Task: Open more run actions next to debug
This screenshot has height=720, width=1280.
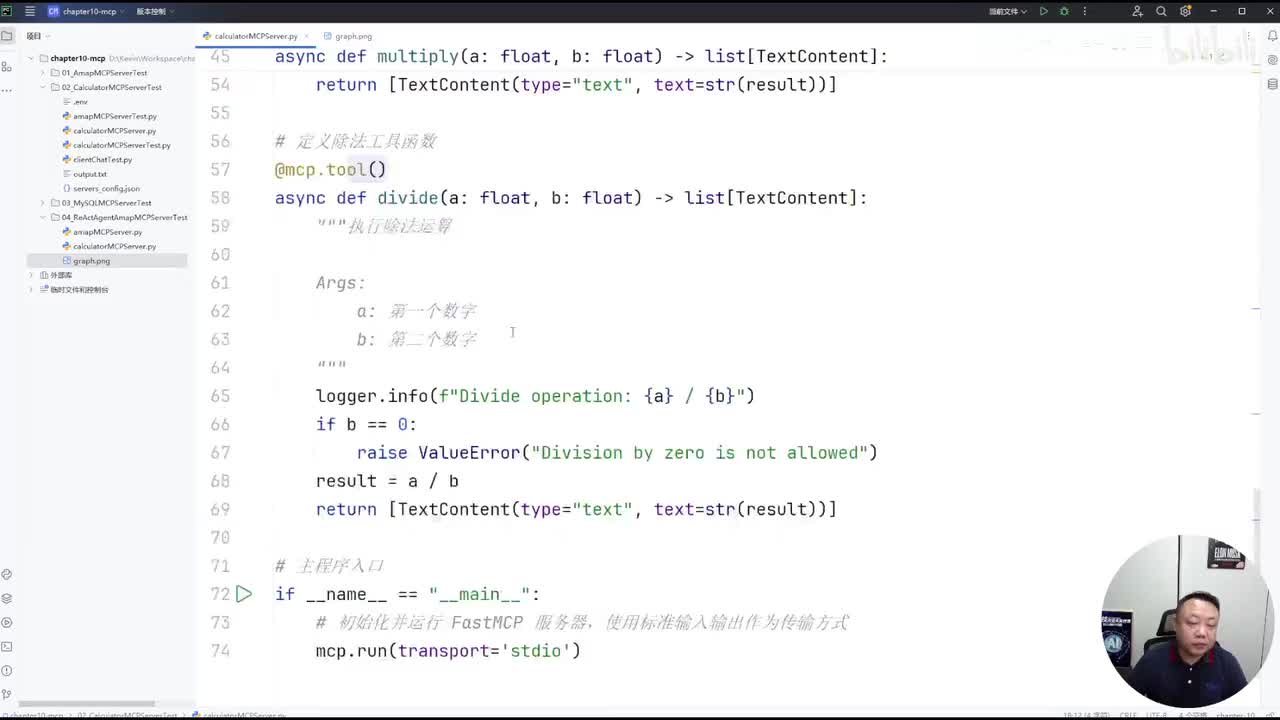Action: point(1083,11)
